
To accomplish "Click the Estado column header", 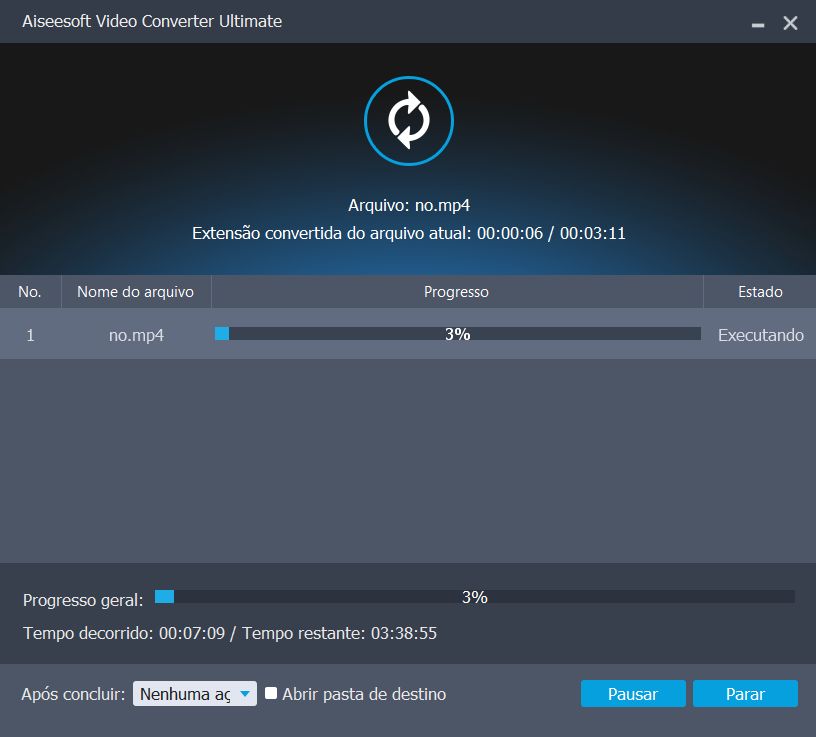I will coord(760,291).
